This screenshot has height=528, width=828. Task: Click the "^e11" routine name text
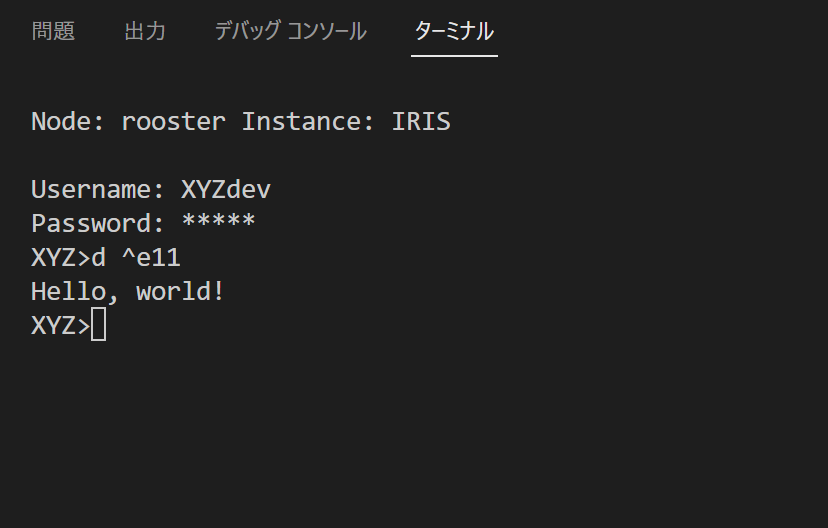150,258
